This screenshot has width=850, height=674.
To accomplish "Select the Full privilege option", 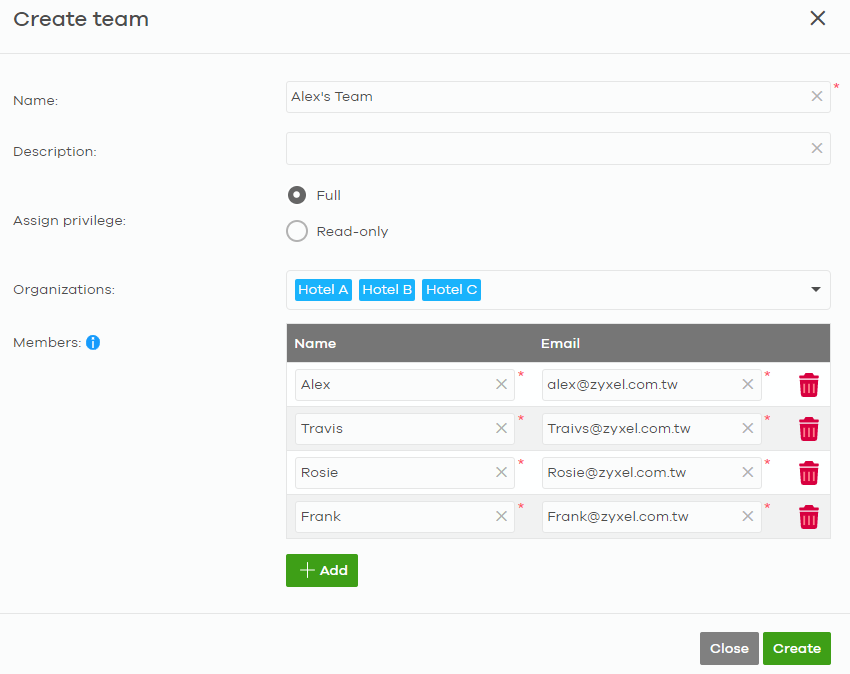I will [x=297, y=195].
